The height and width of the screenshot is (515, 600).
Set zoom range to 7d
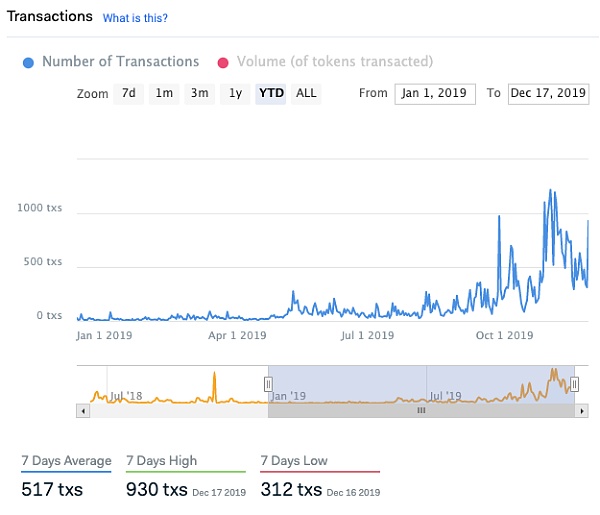128,93
